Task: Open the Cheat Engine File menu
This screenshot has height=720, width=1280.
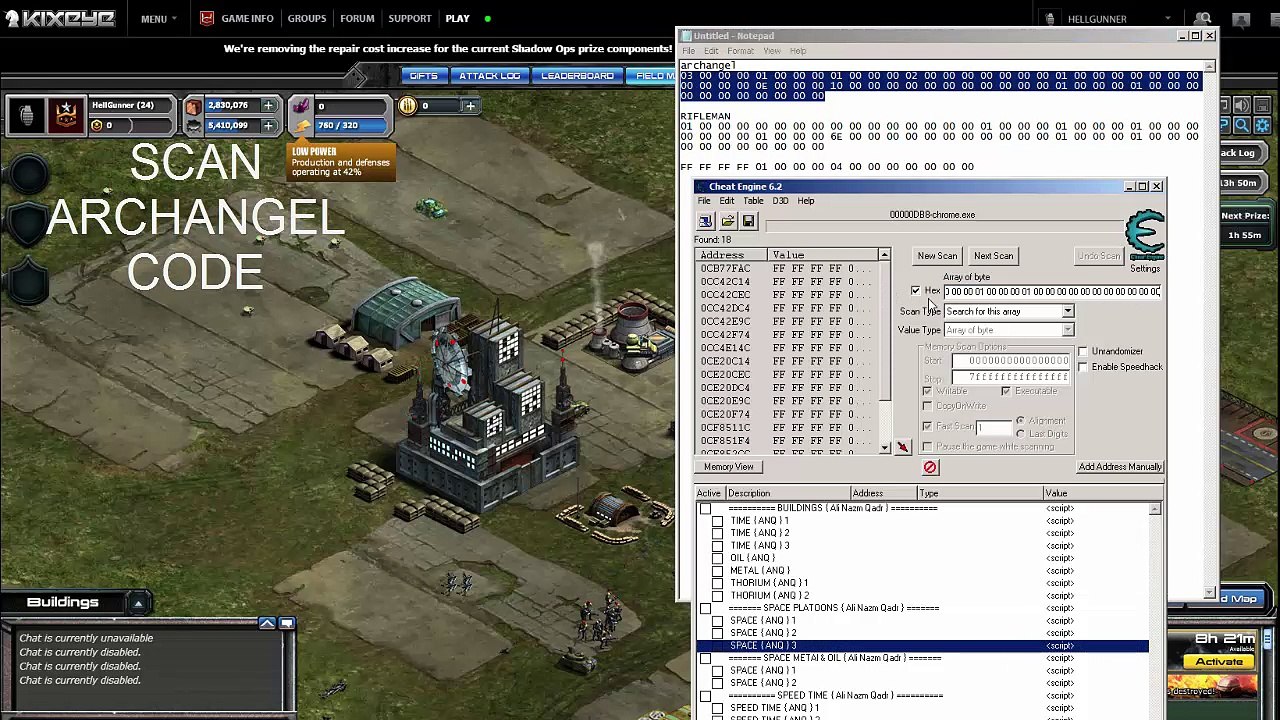Action: [704, 201]
